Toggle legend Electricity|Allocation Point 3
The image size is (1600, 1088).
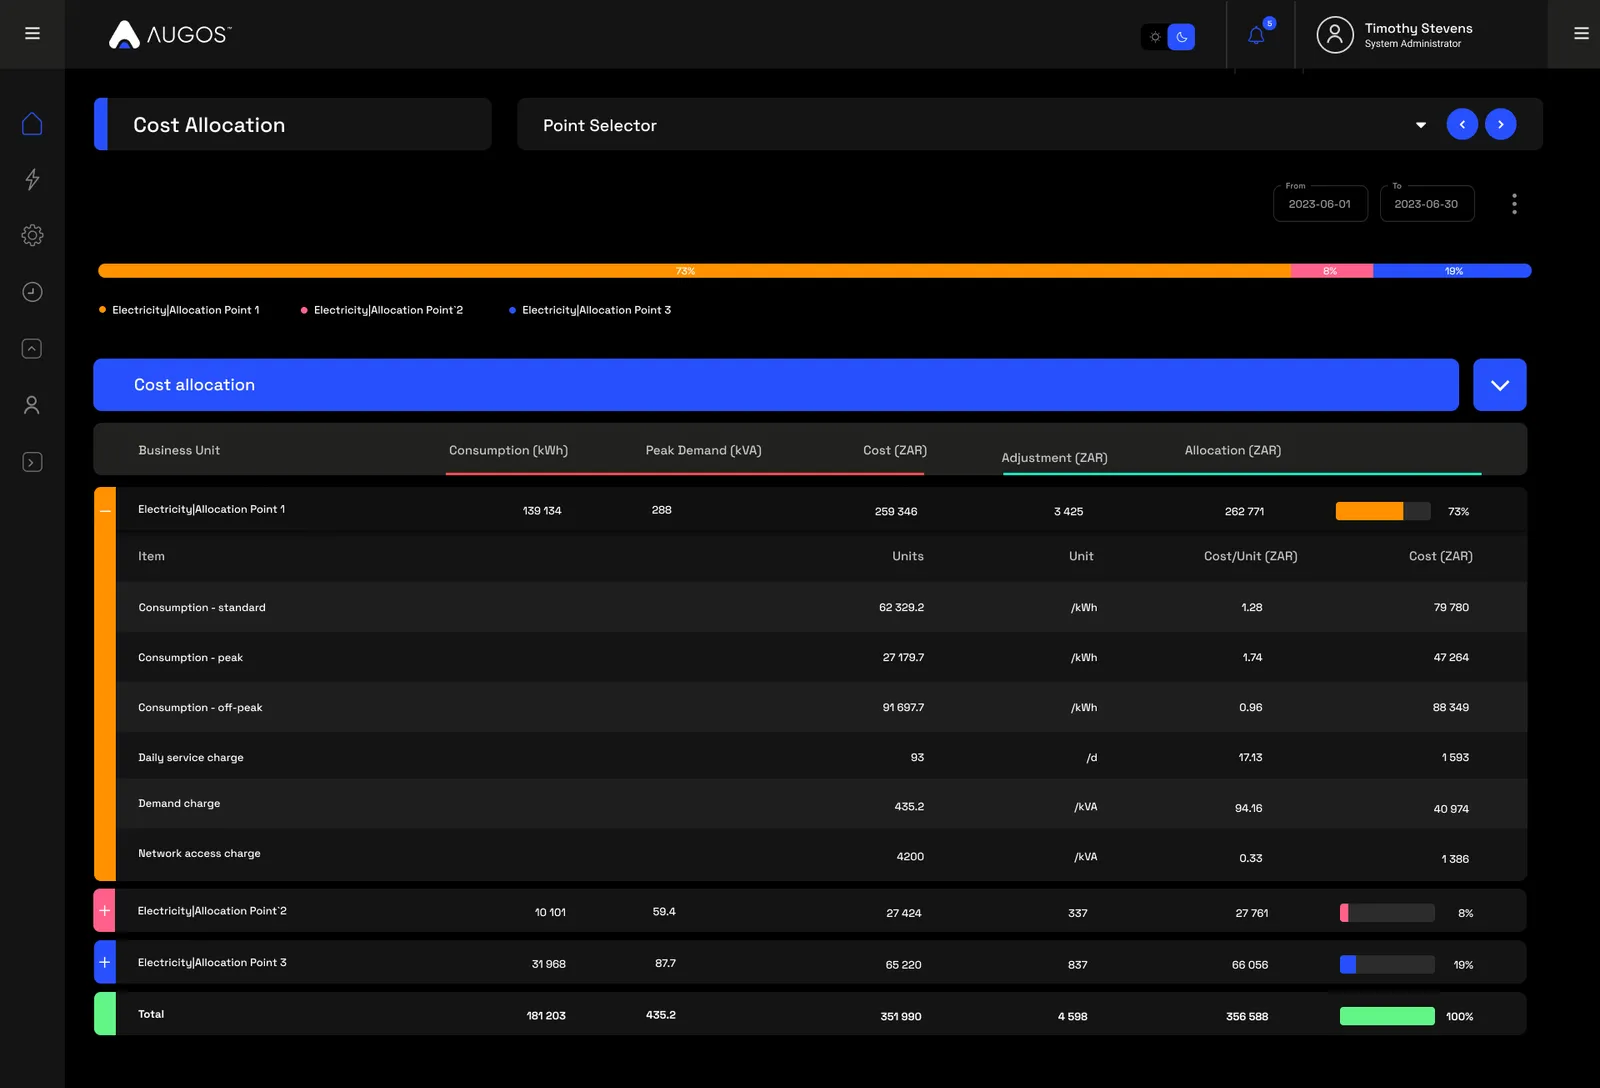click(590, 310)
